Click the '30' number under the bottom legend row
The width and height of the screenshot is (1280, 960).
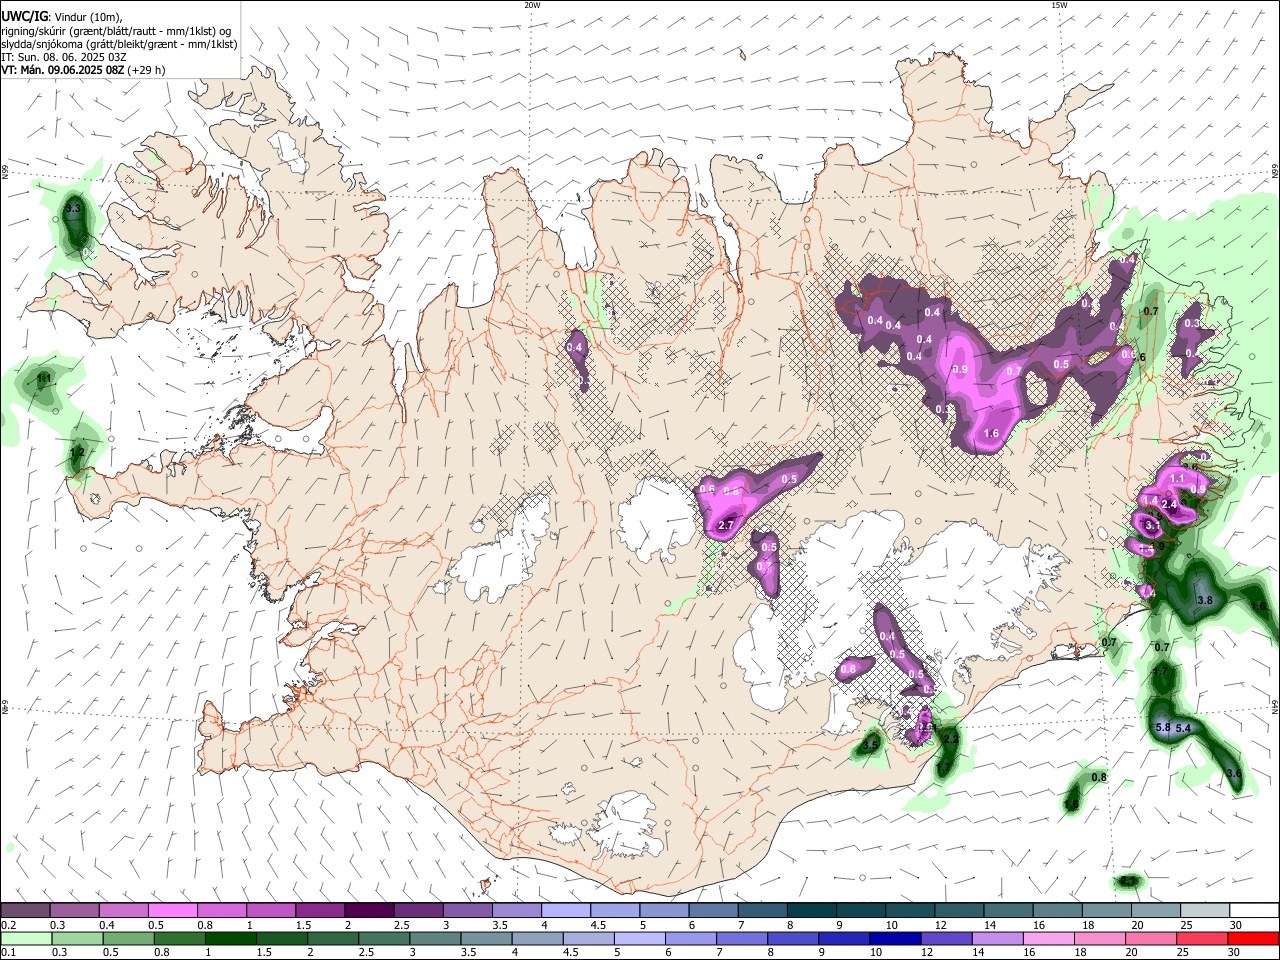(1236, 953)
